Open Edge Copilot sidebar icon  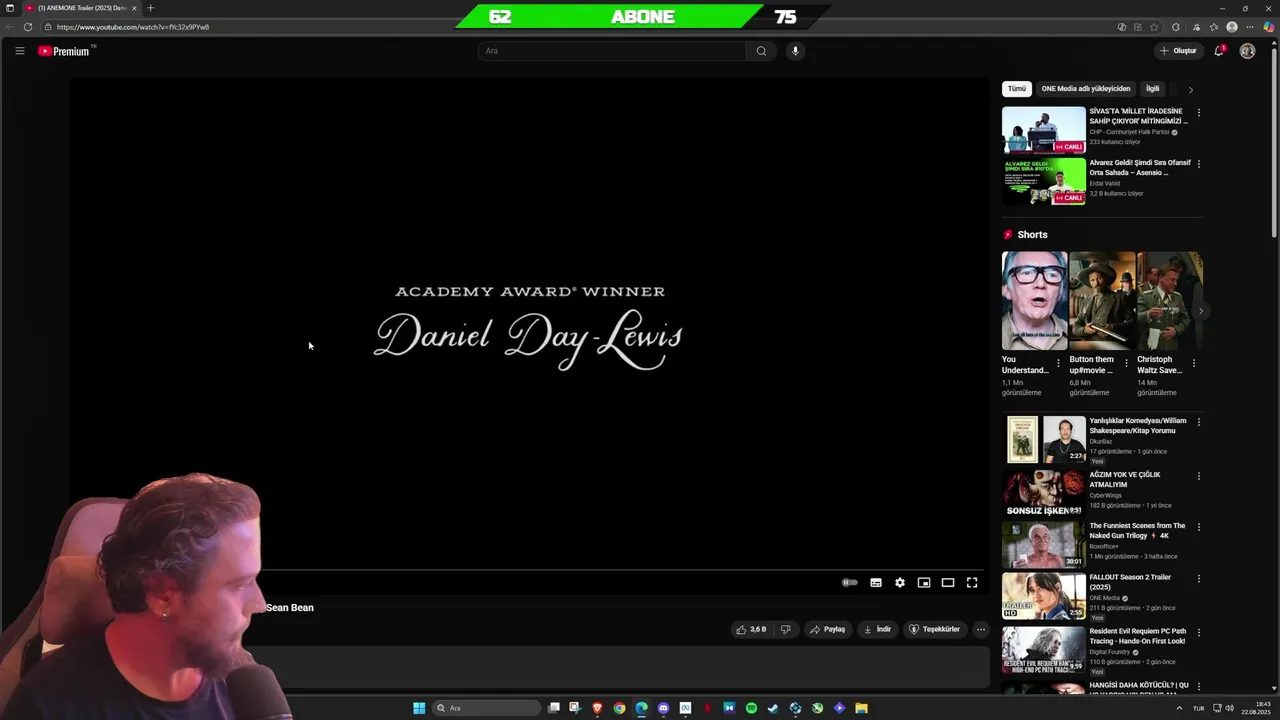(1269, 27)
